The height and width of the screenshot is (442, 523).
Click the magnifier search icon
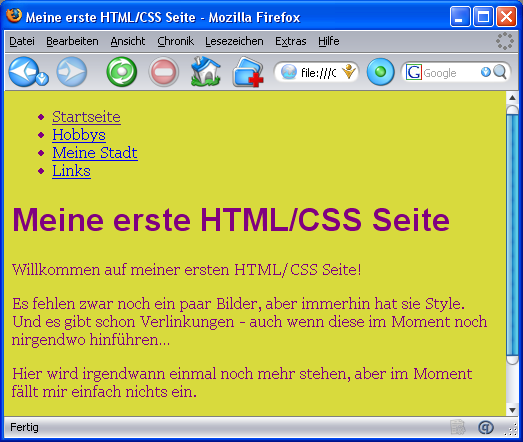pos(500,72)
